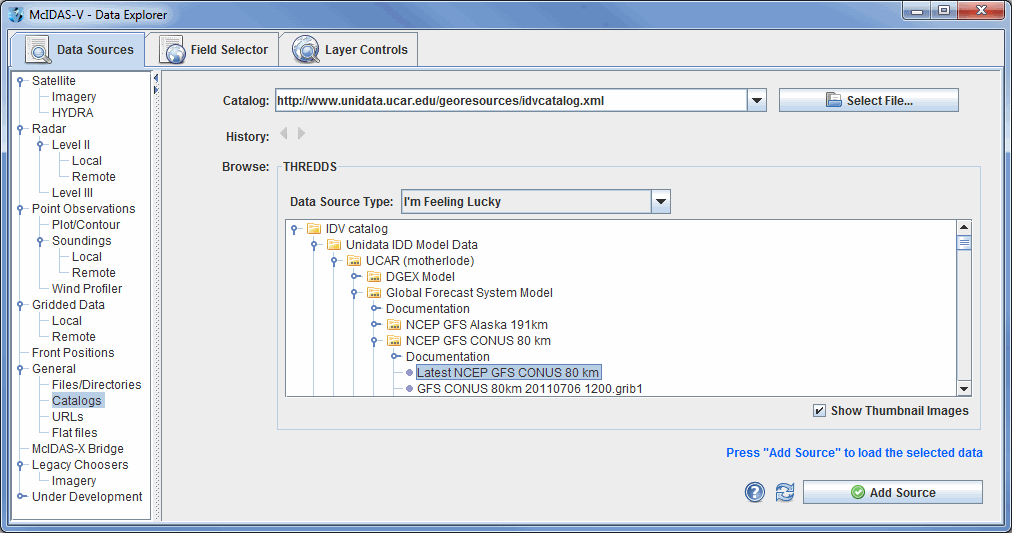Click the history forward arrow
The width and height of the screenshot is (1012, 533).
301,134
